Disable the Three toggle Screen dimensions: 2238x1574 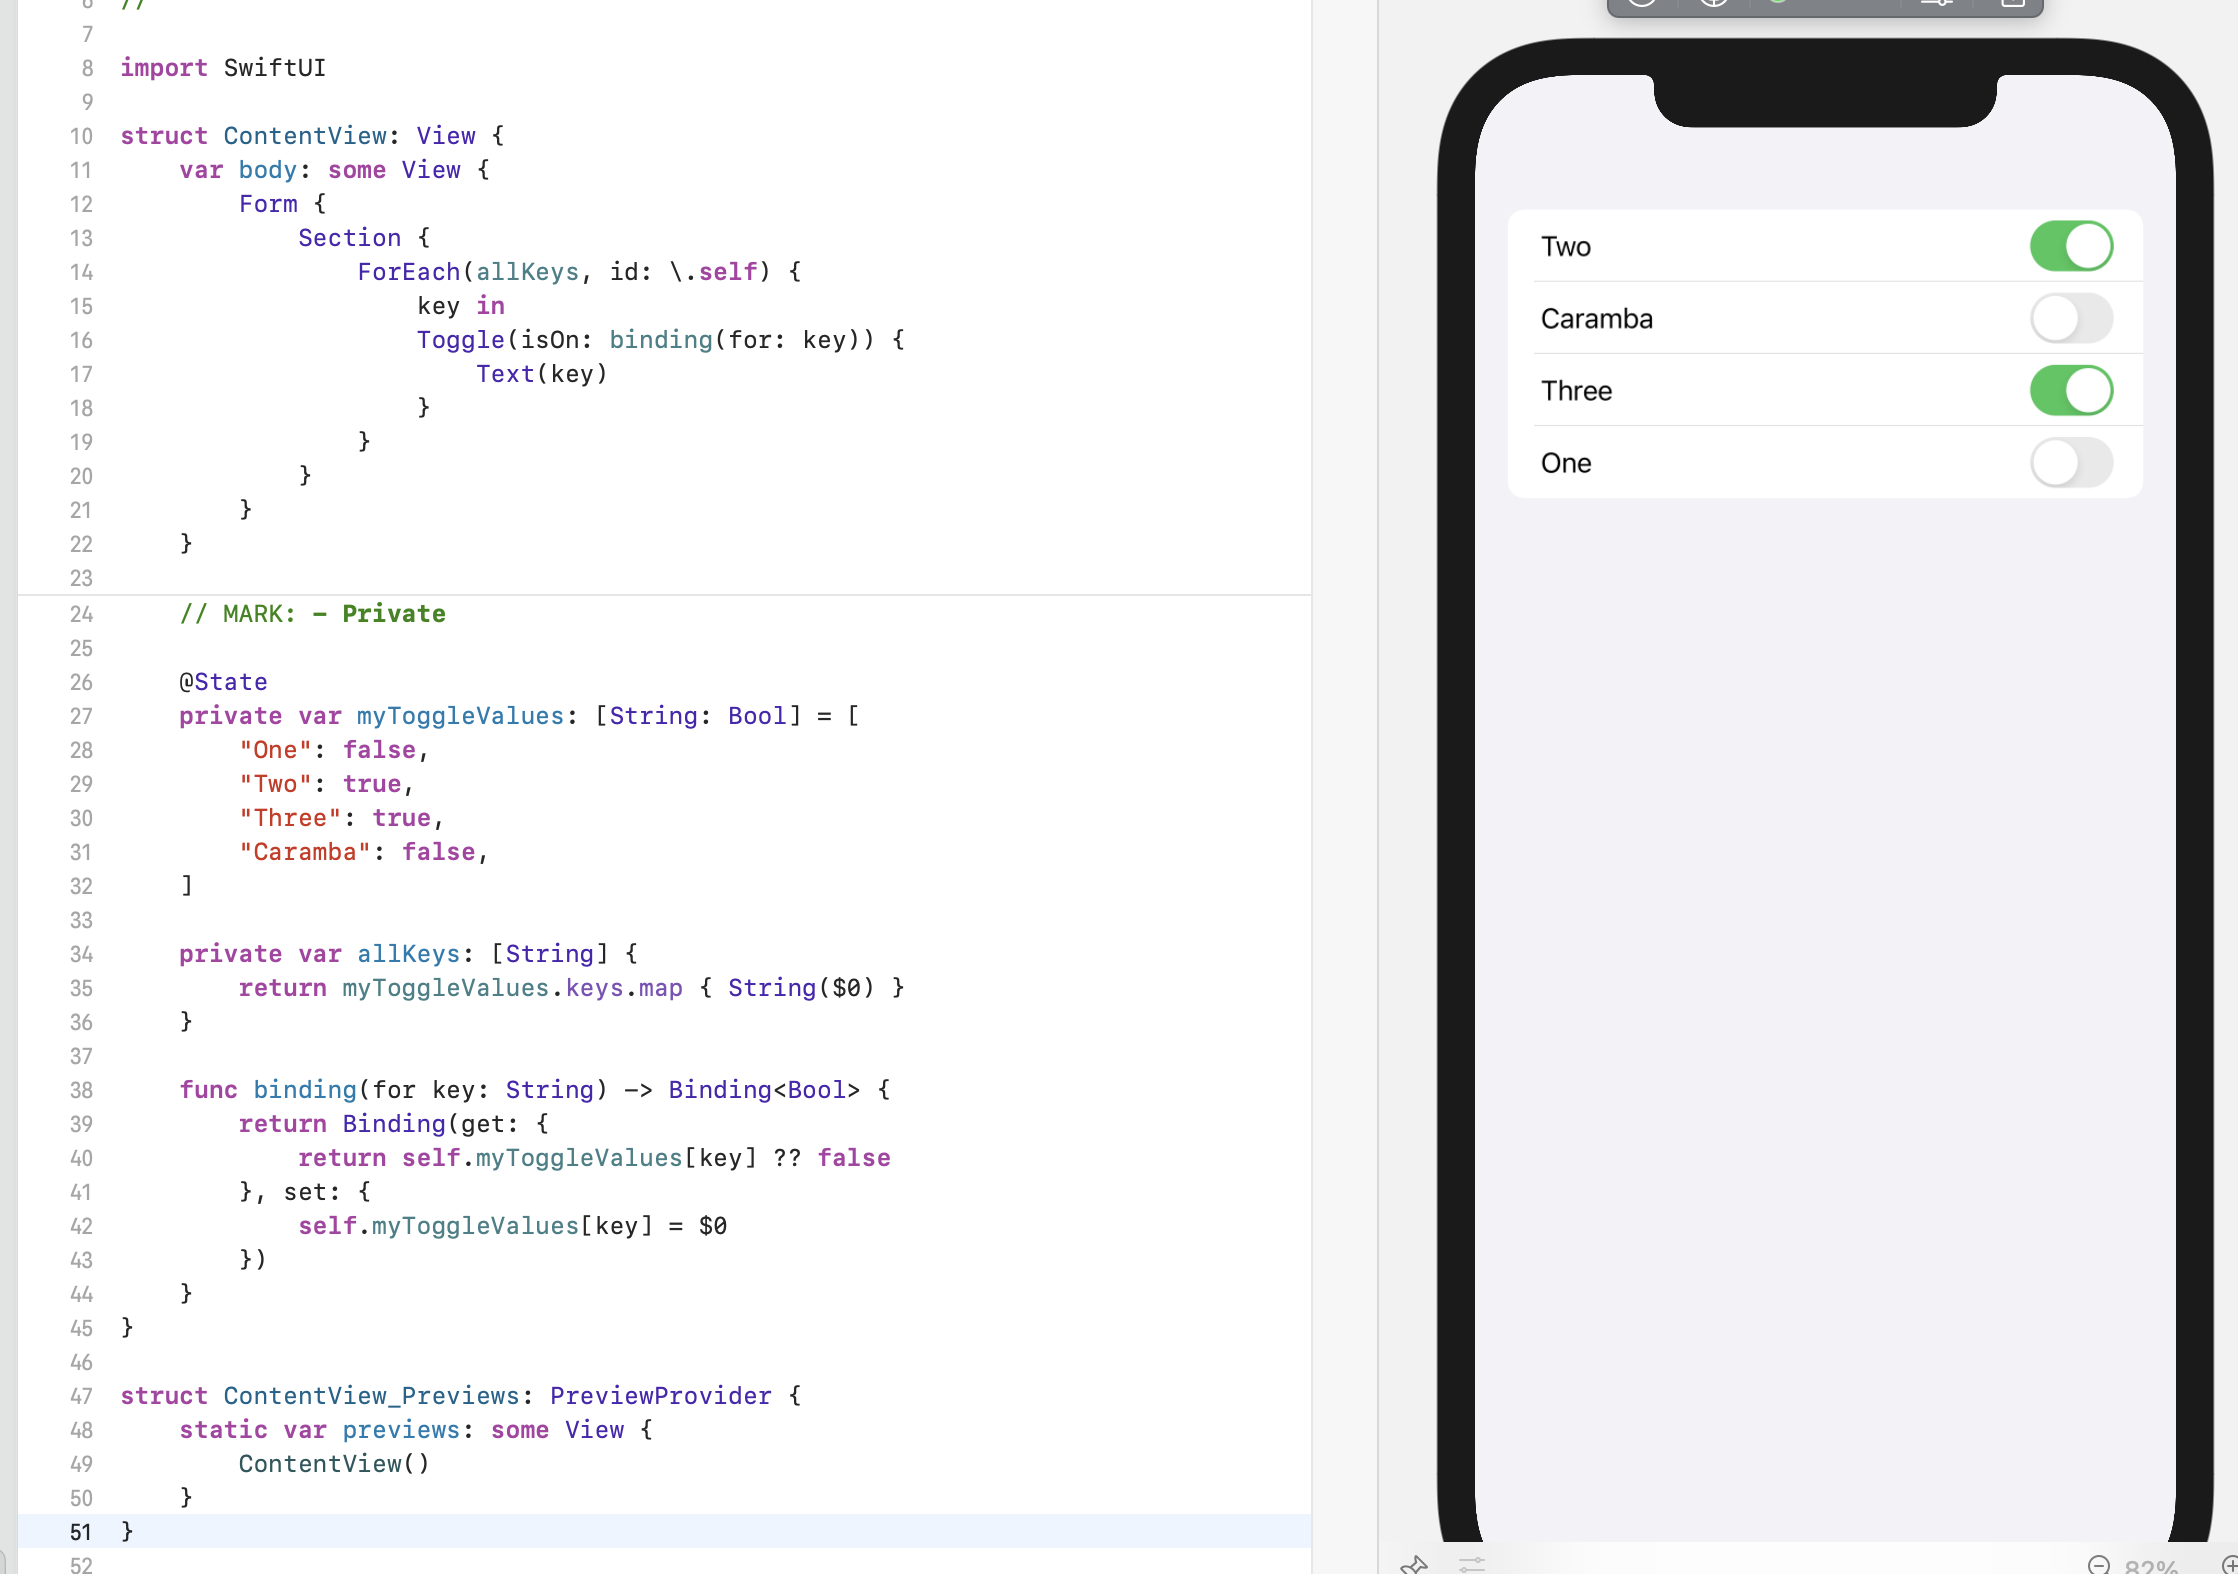pyautogui.click(x=2071, y=390)
